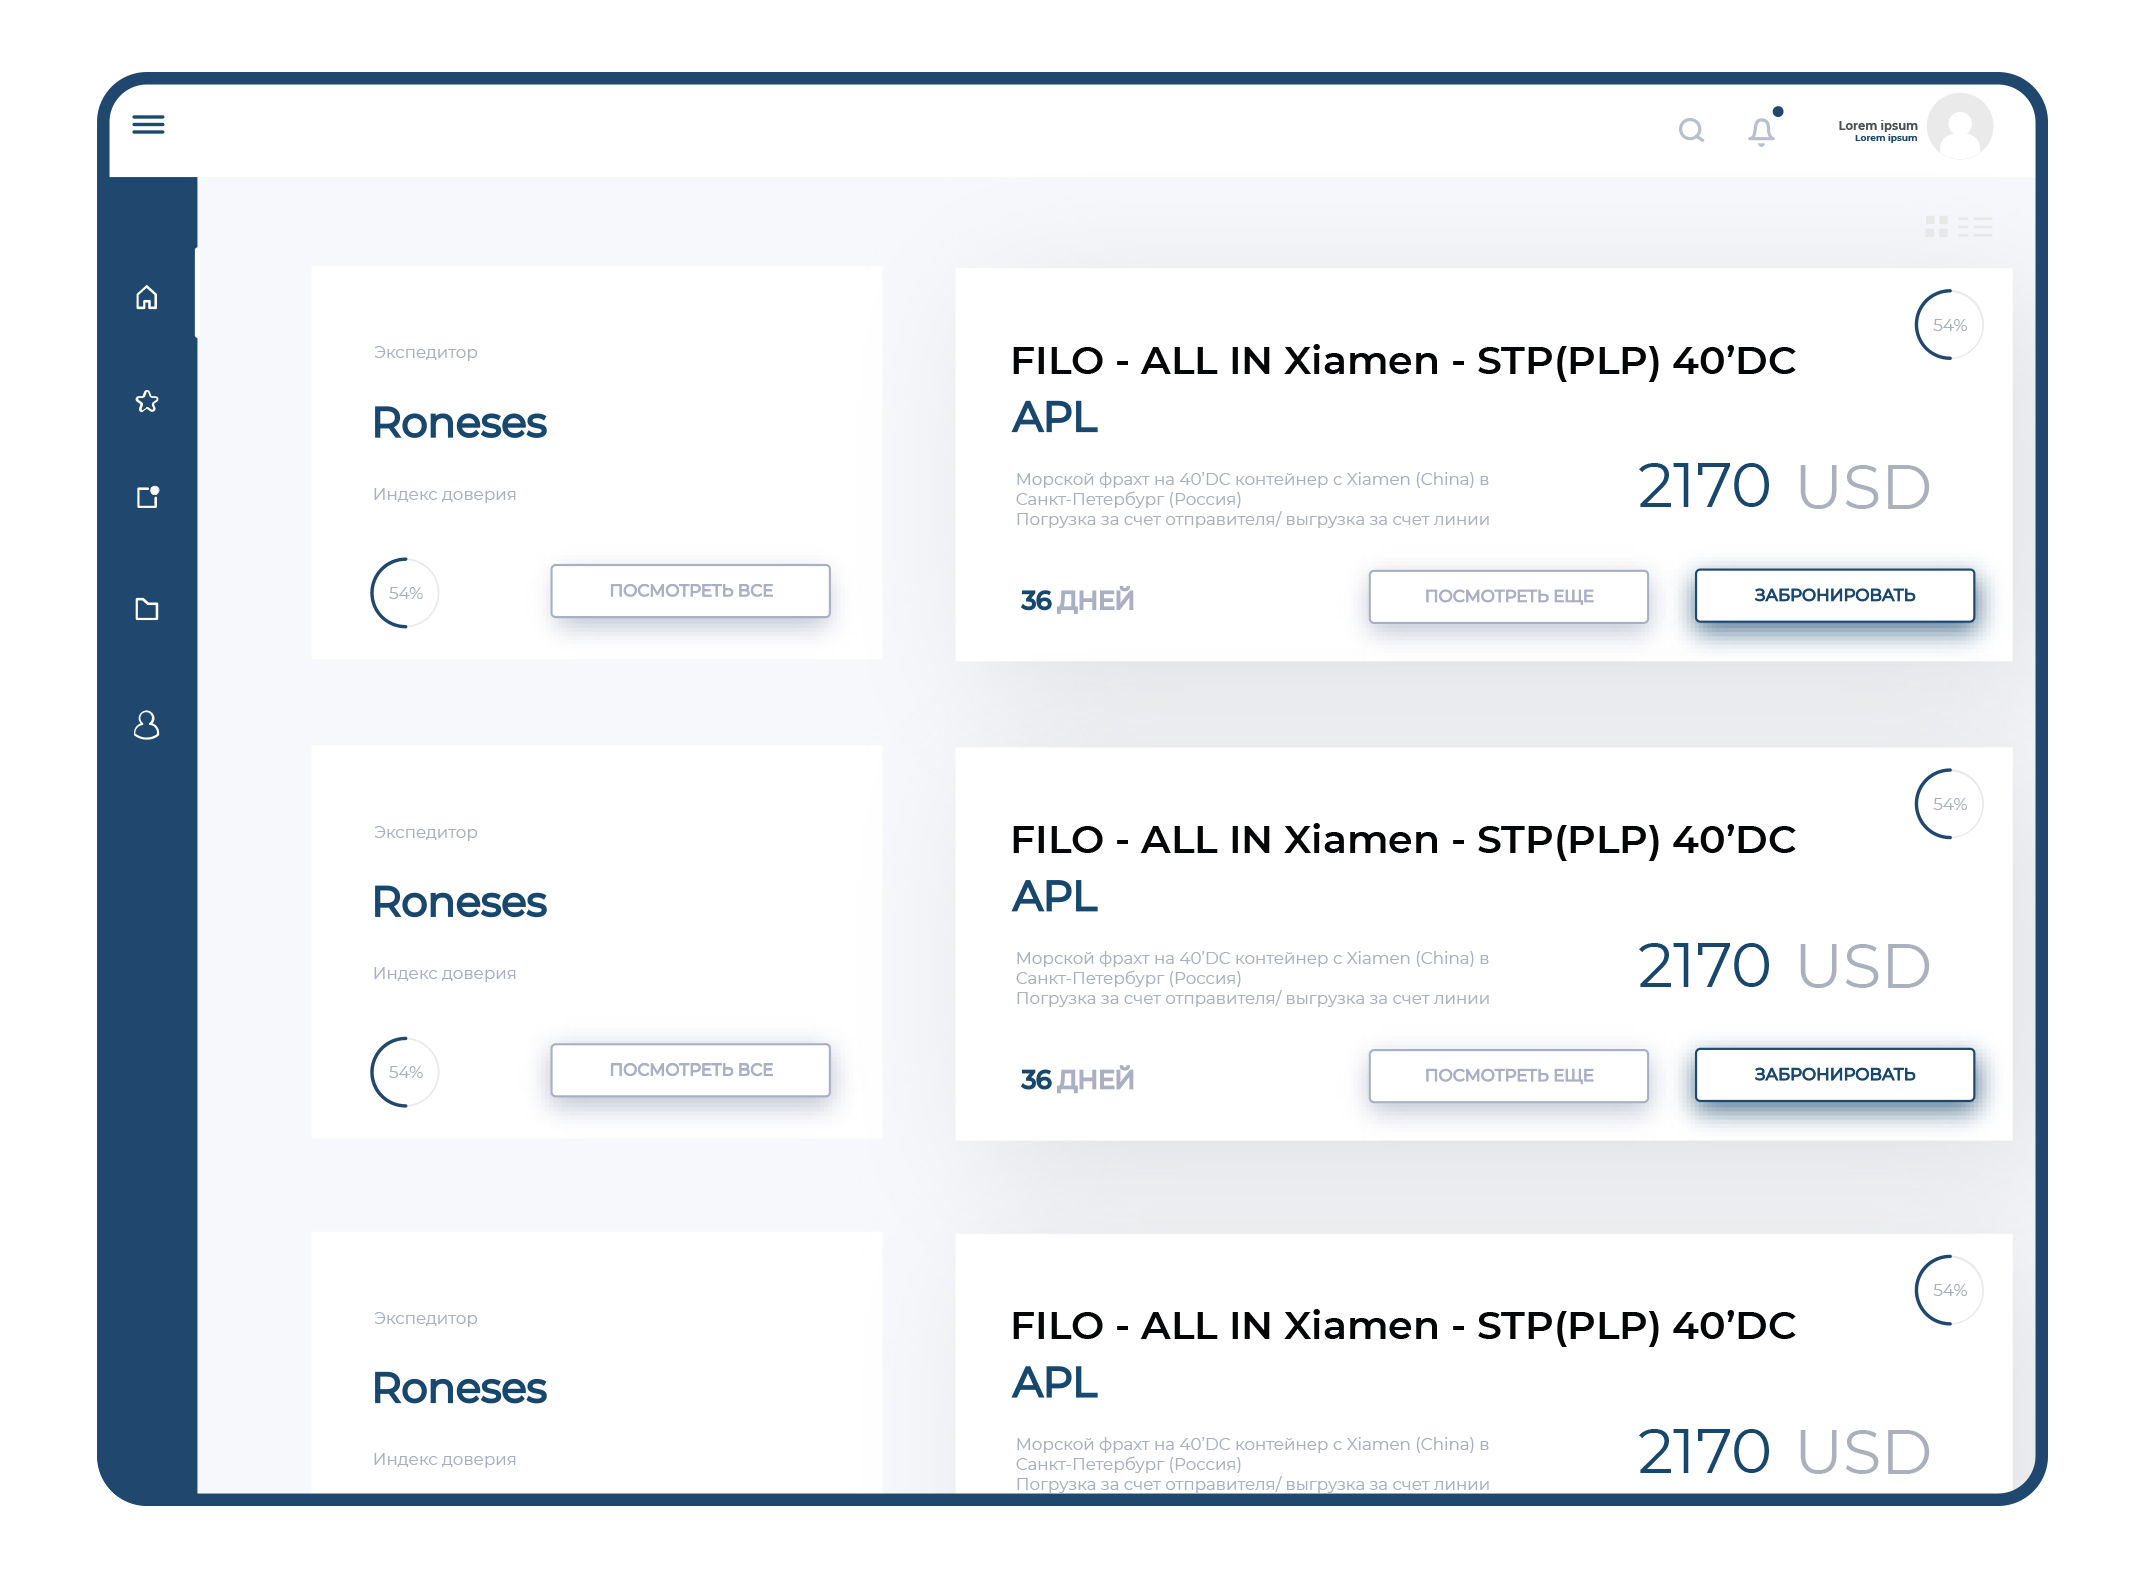Switch to grid view layout
Screen dimensions: 2149x1581
tap(1936, 227)
